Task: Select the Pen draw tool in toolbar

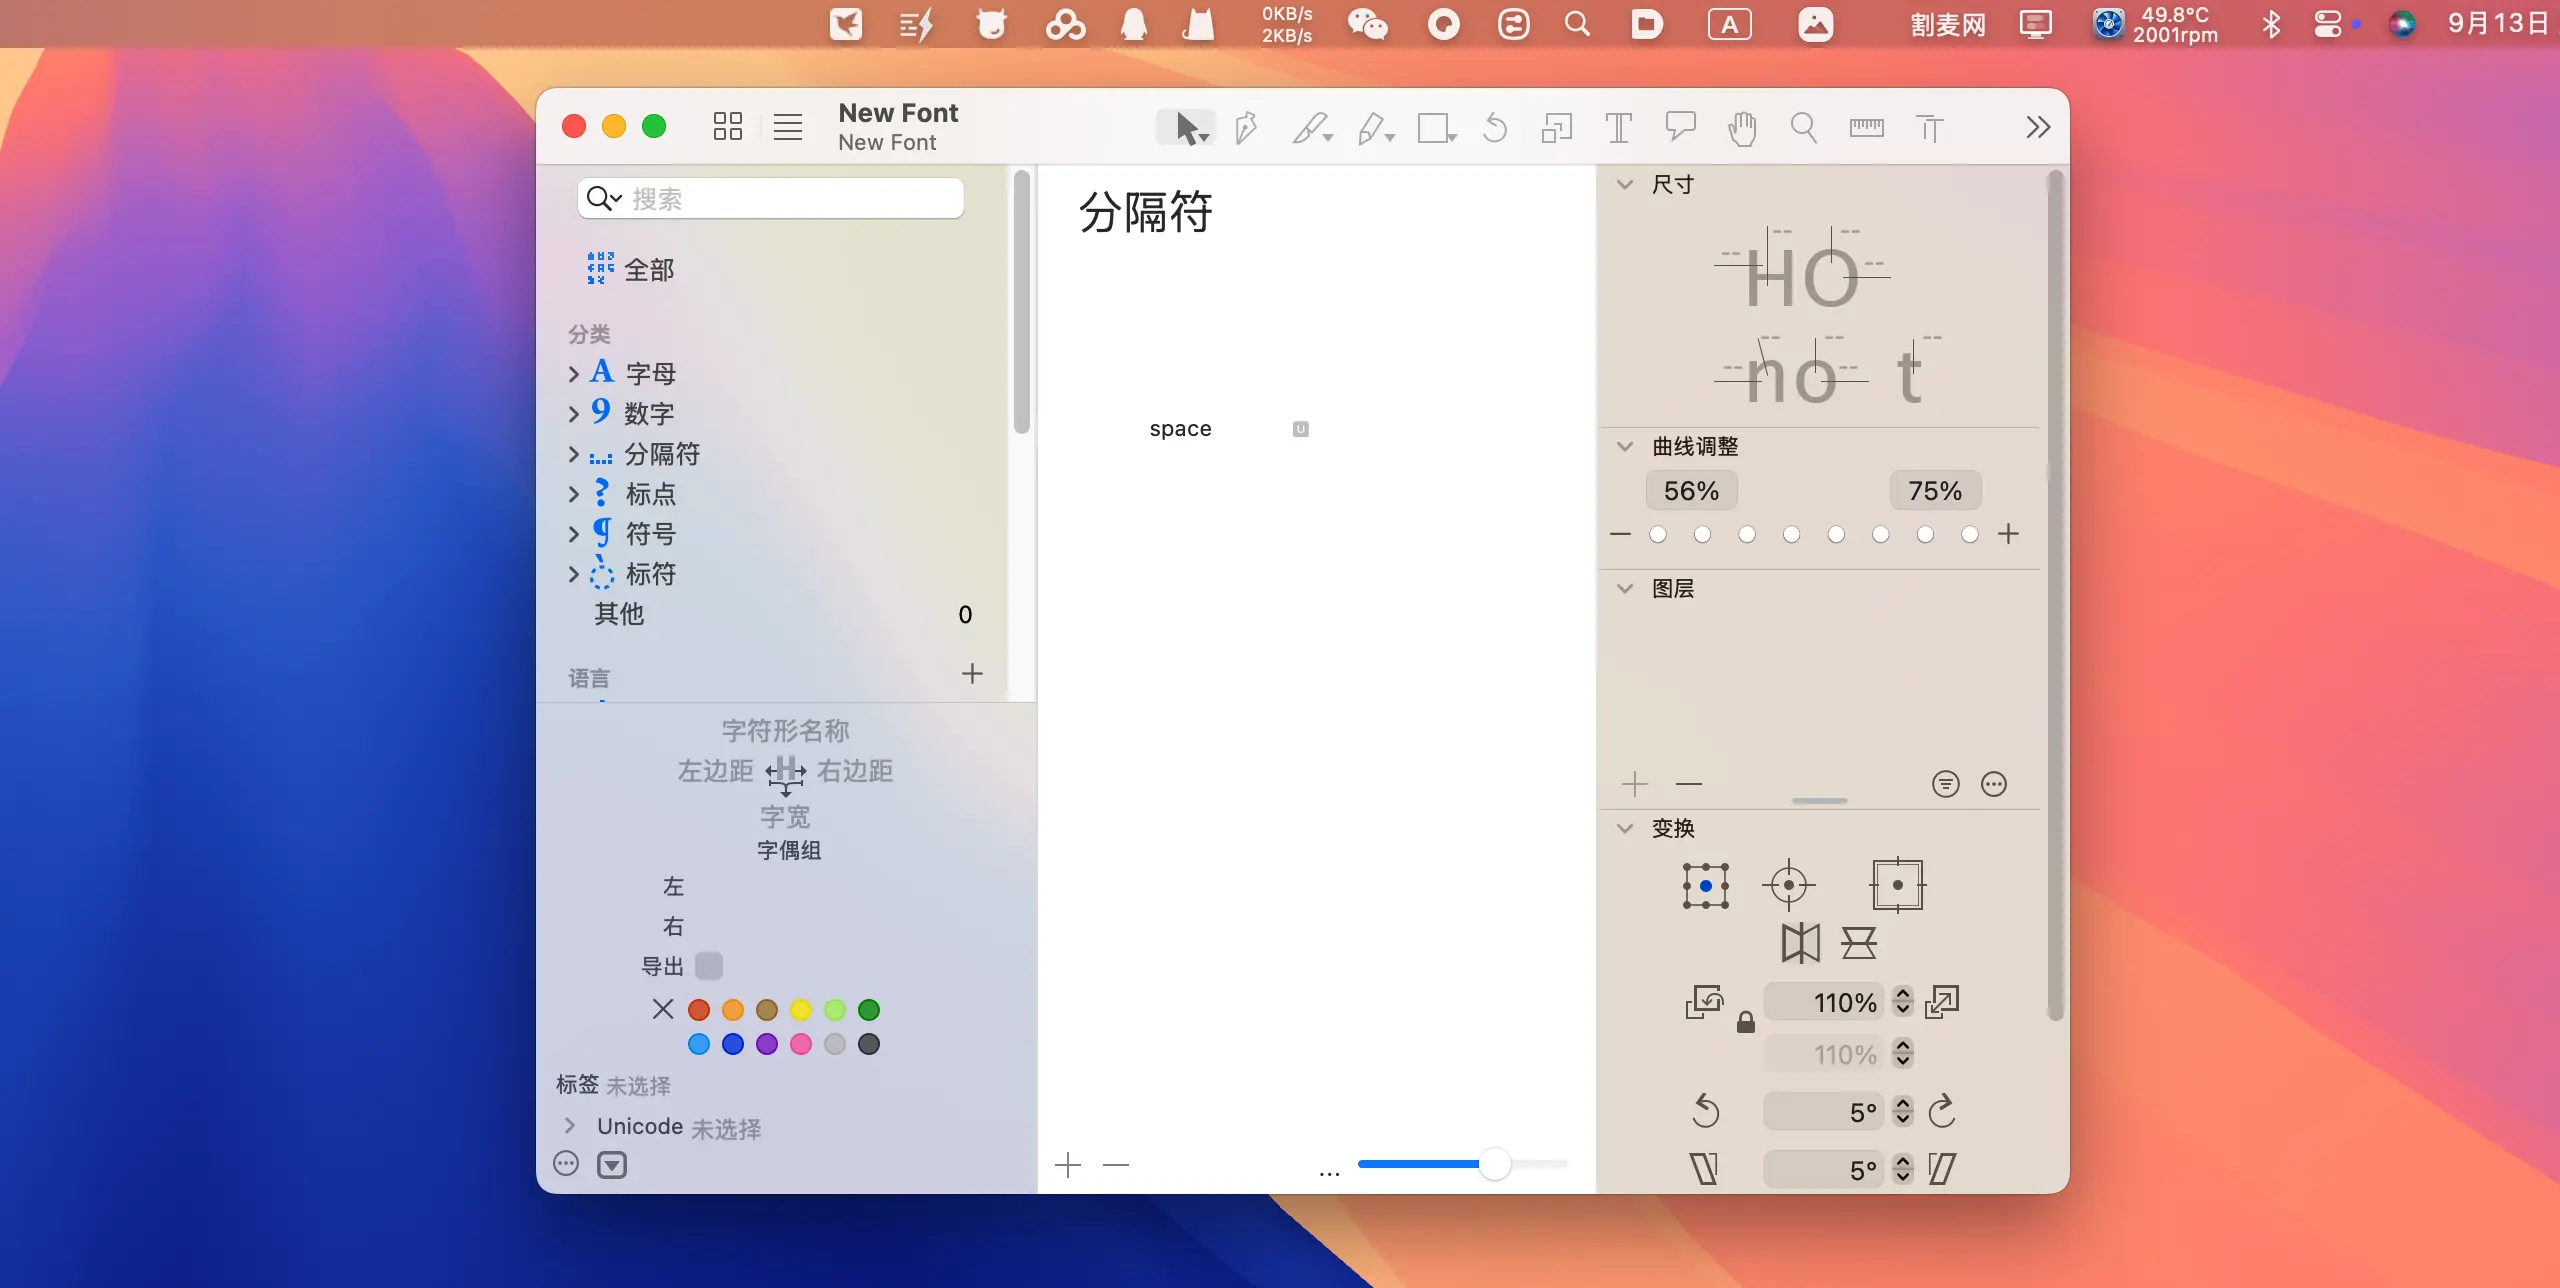Action: click(1246, 128)
